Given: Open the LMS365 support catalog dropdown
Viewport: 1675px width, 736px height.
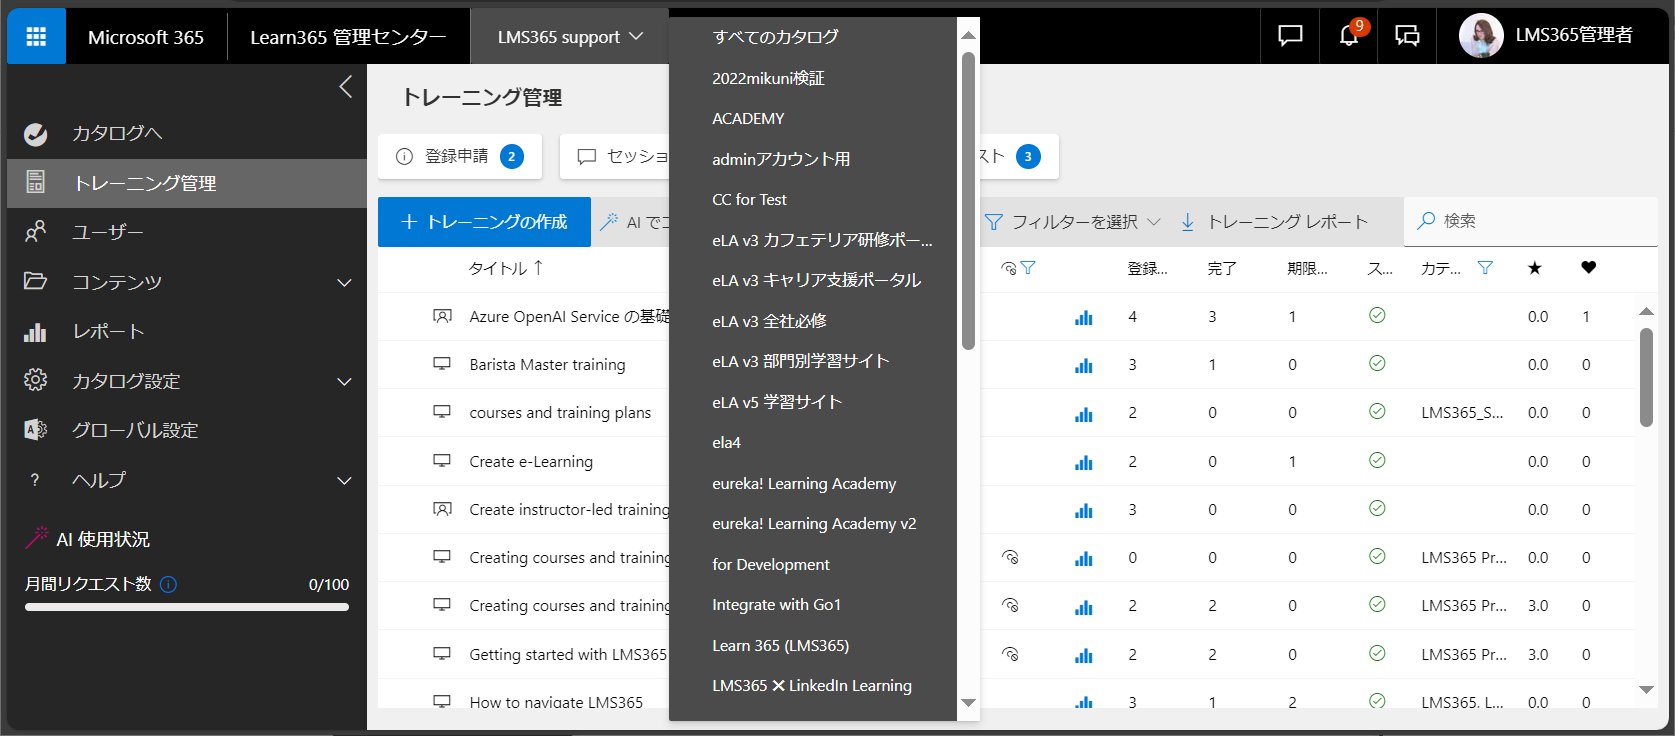Looking at the screenshot, I should pyautogui.click(x=570, y=36).
